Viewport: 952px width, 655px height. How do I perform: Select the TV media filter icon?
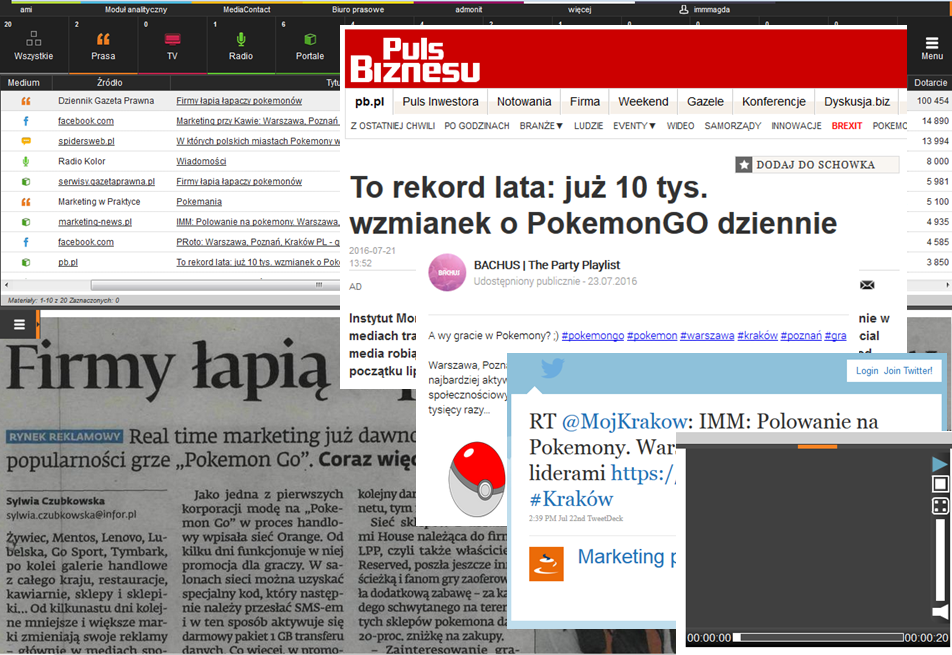172,39
